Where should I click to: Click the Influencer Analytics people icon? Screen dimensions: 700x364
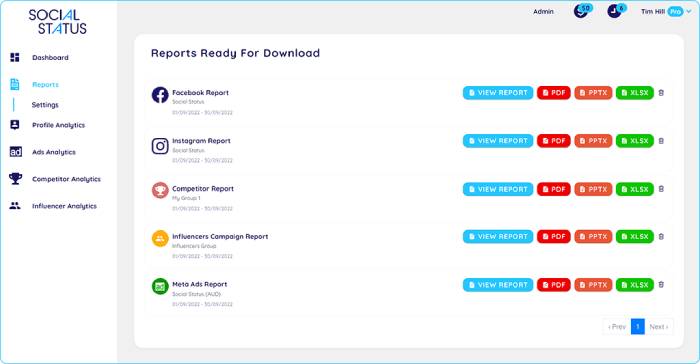15,206
